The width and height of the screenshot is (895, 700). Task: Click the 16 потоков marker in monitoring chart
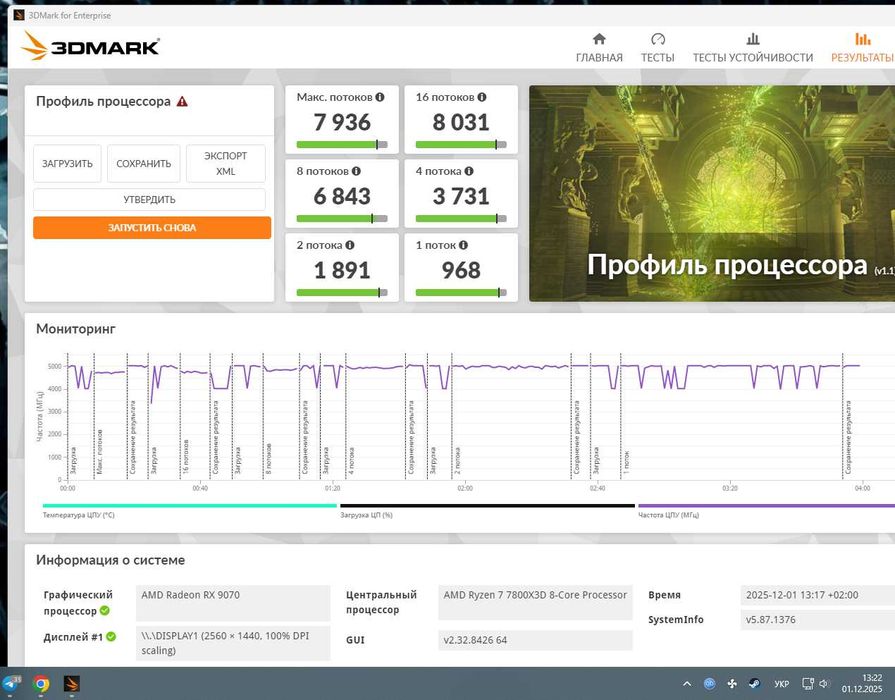coord(186,456)
